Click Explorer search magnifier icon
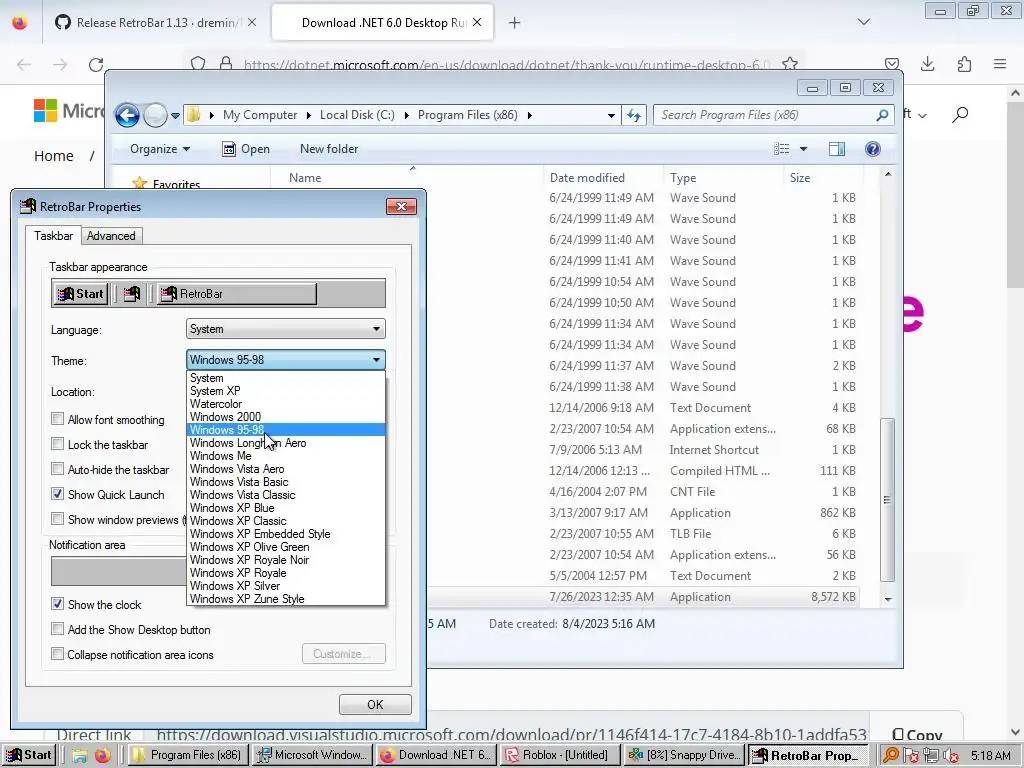Viewport: 1024px width, 768px height. (882, 115)
